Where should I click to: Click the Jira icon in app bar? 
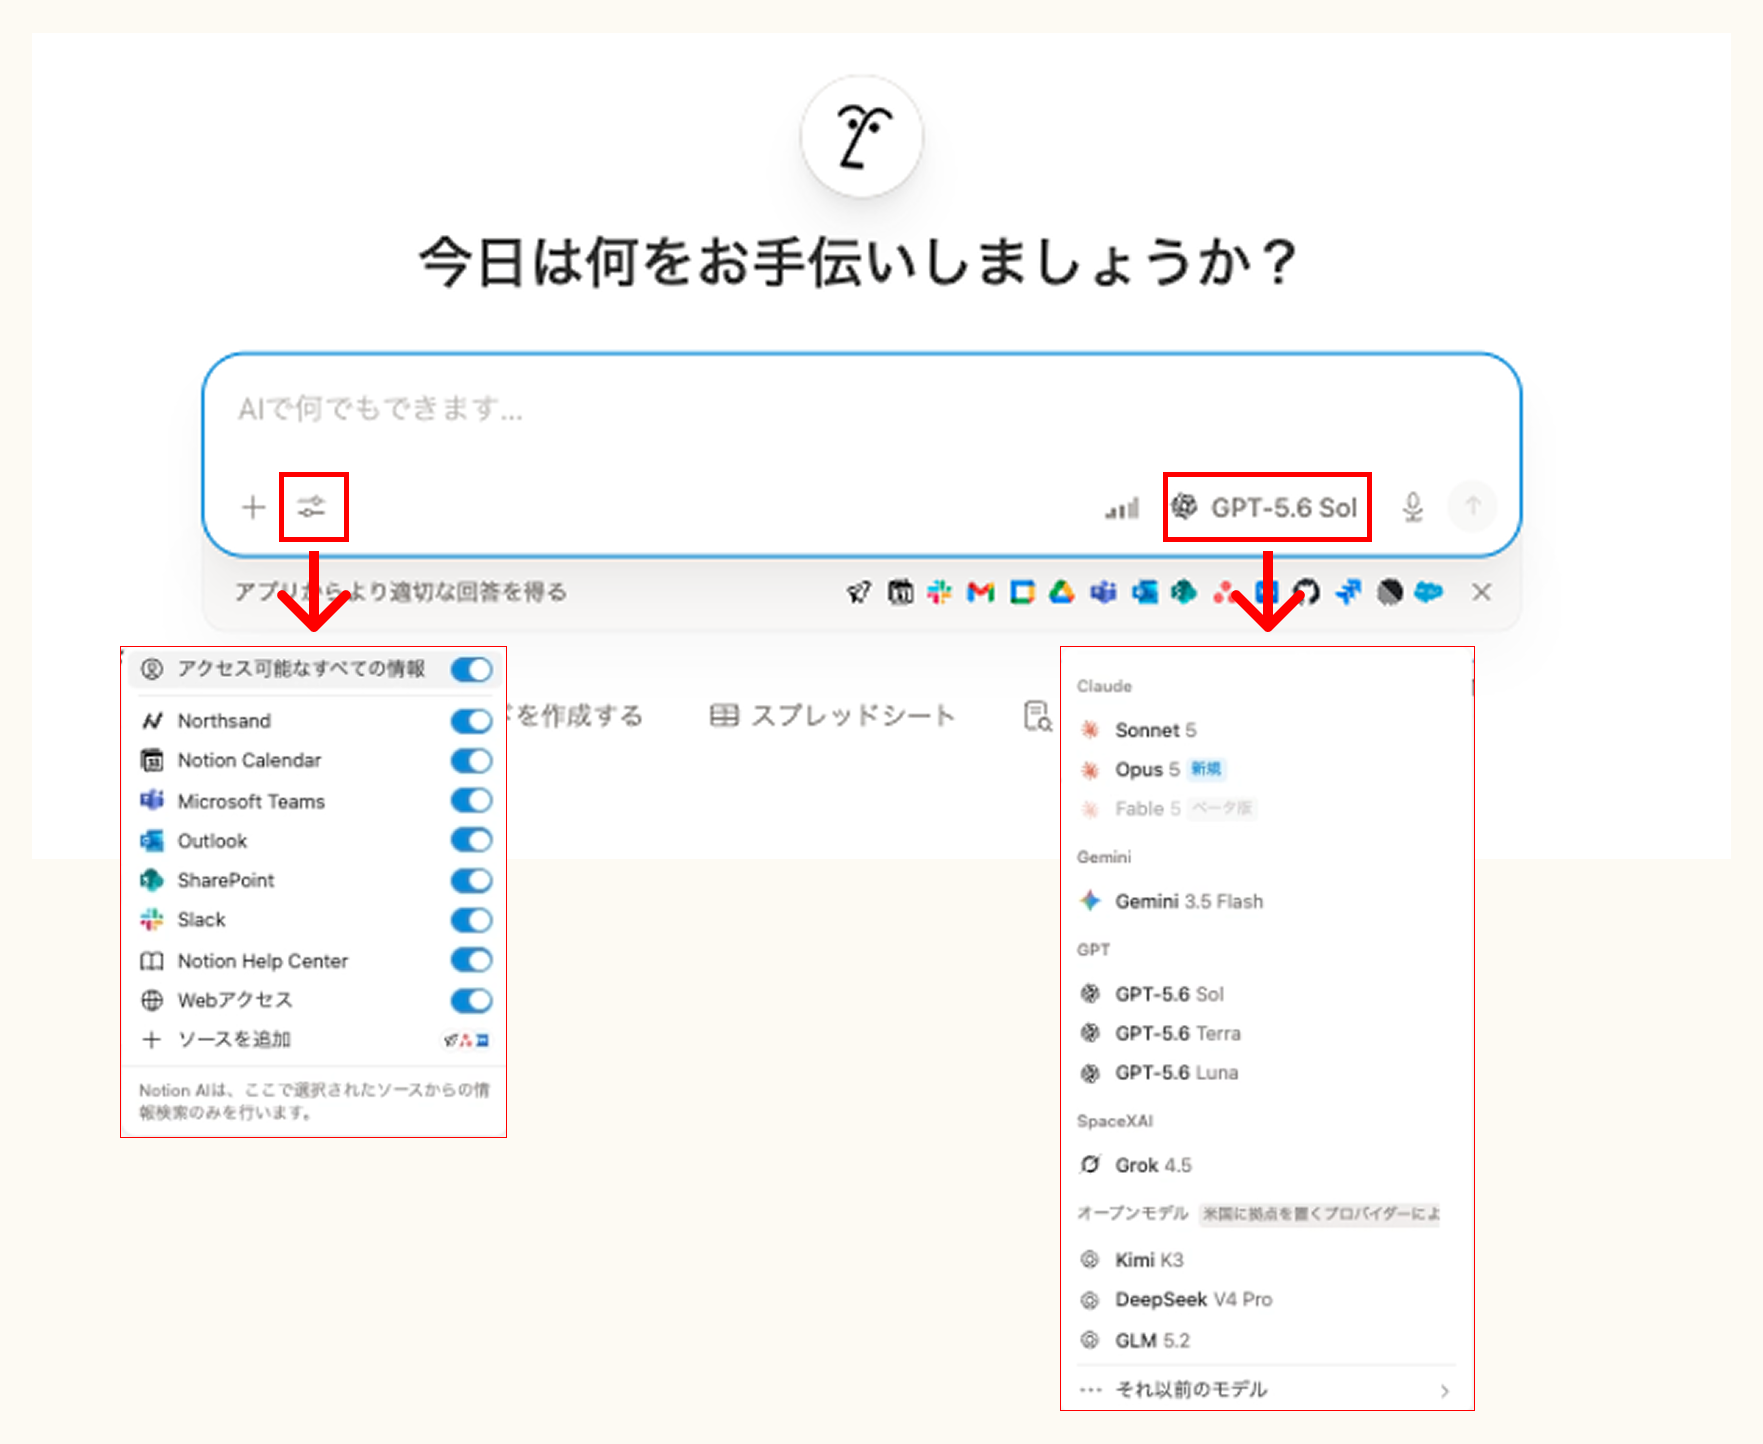click(1348, 592)
